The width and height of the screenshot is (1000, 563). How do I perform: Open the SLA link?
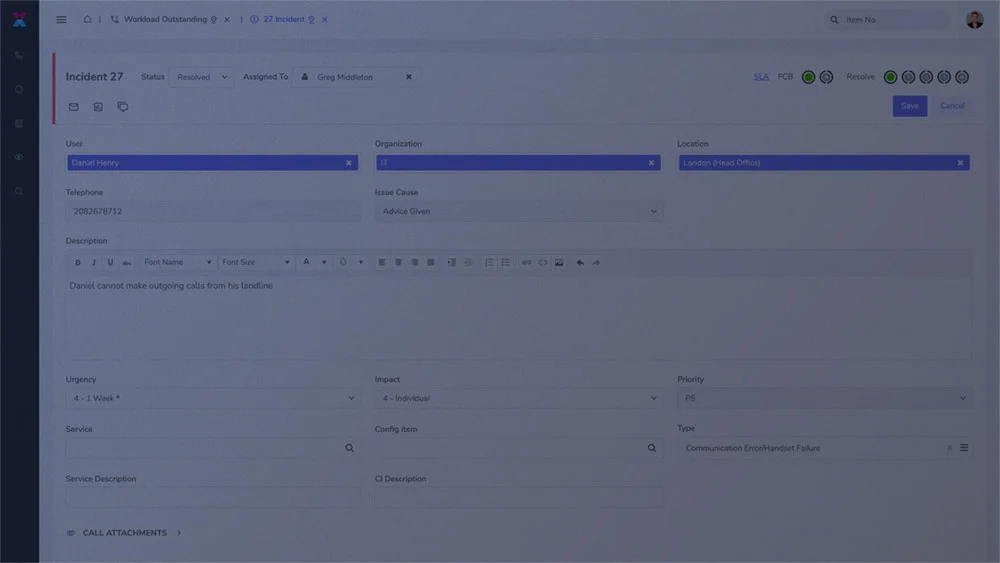[x=761, y=77]
